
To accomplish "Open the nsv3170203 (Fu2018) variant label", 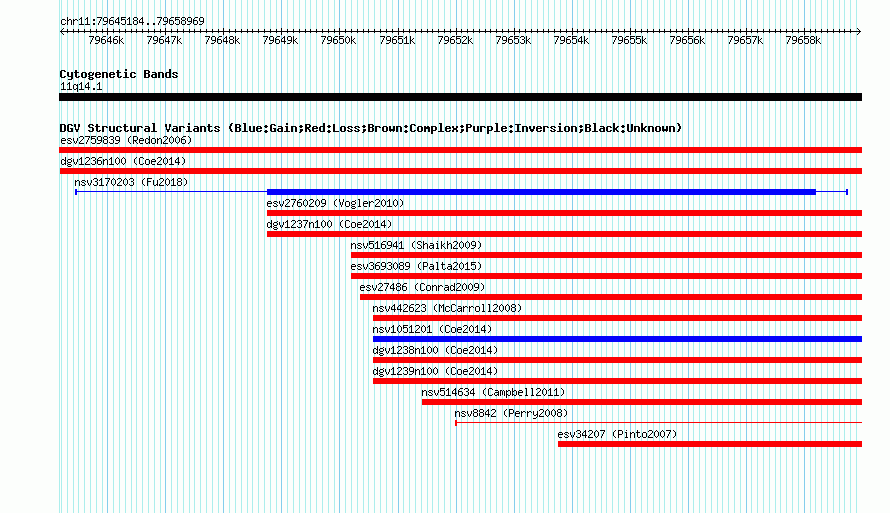I will [131, 182].
